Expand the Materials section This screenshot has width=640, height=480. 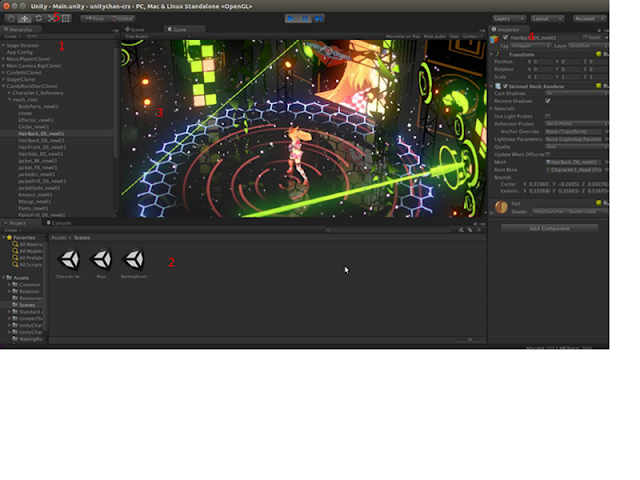click(491, 109)
